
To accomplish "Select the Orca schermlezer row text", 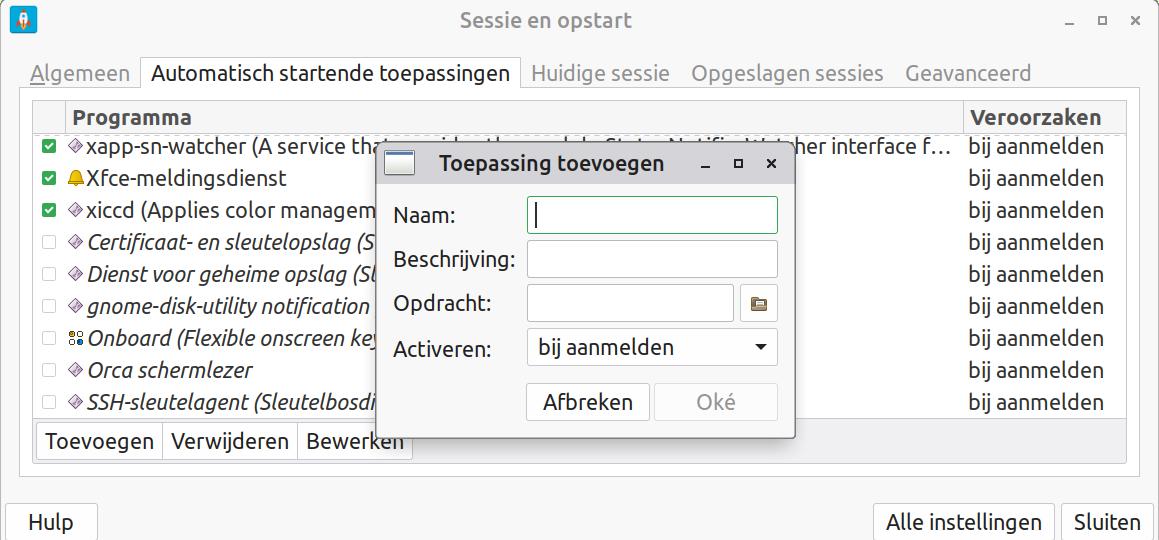I will pyautogui.click(x=170, y=370).
